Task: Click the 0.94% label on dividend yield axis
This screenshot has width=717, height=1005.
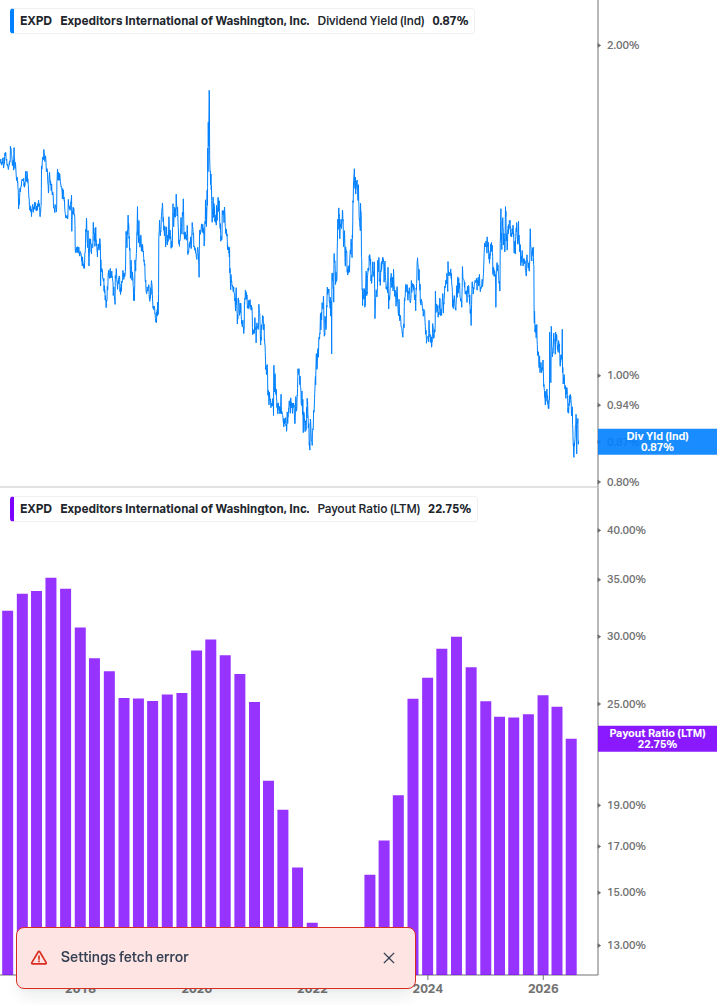Action: 623,405
